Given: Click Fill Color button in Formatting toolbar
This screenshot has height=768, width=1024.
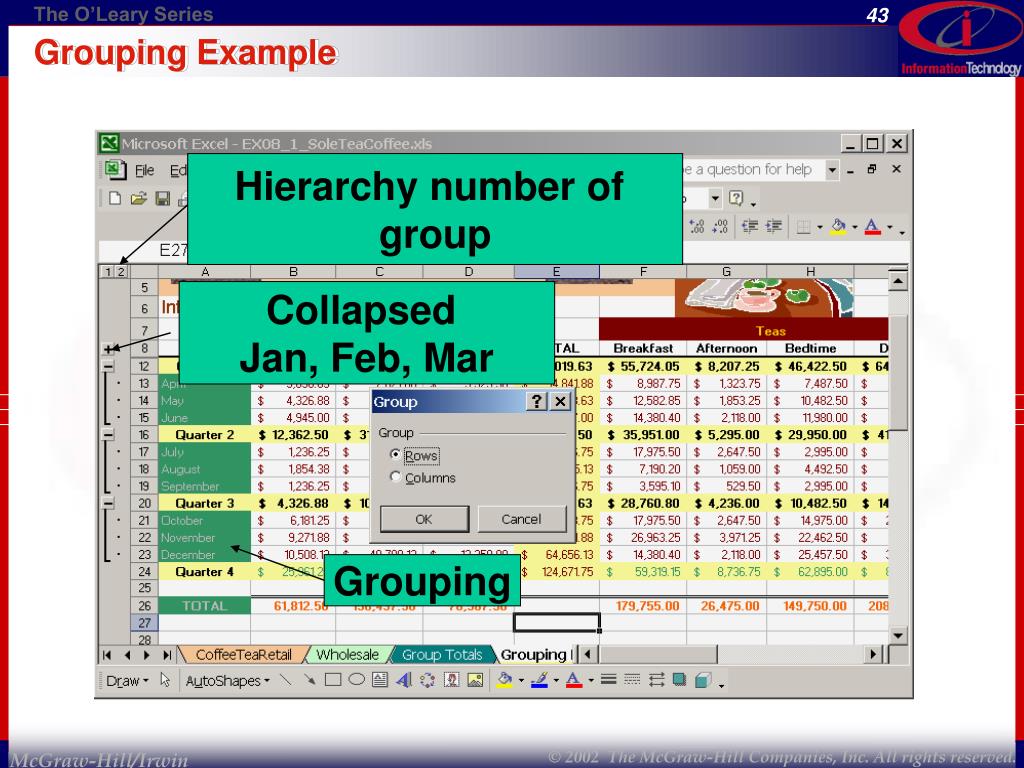Looking at the screenshot, I should point(838,227).
